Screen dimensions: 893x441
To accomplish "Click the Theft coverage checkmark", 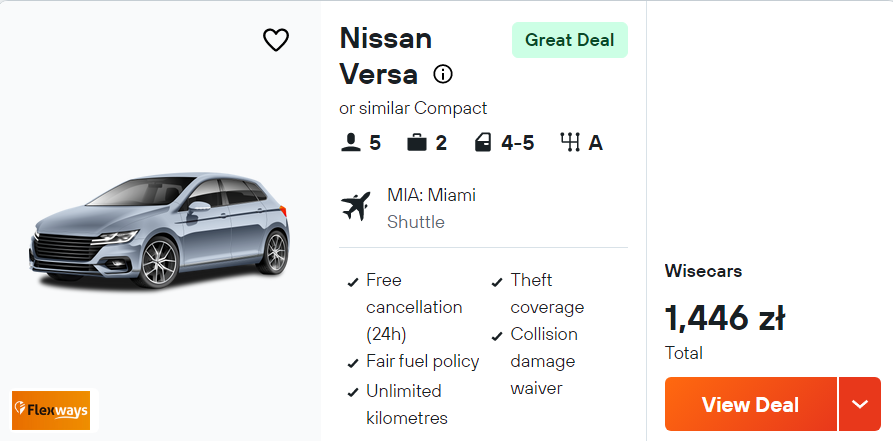I will (x=497, y=282).
